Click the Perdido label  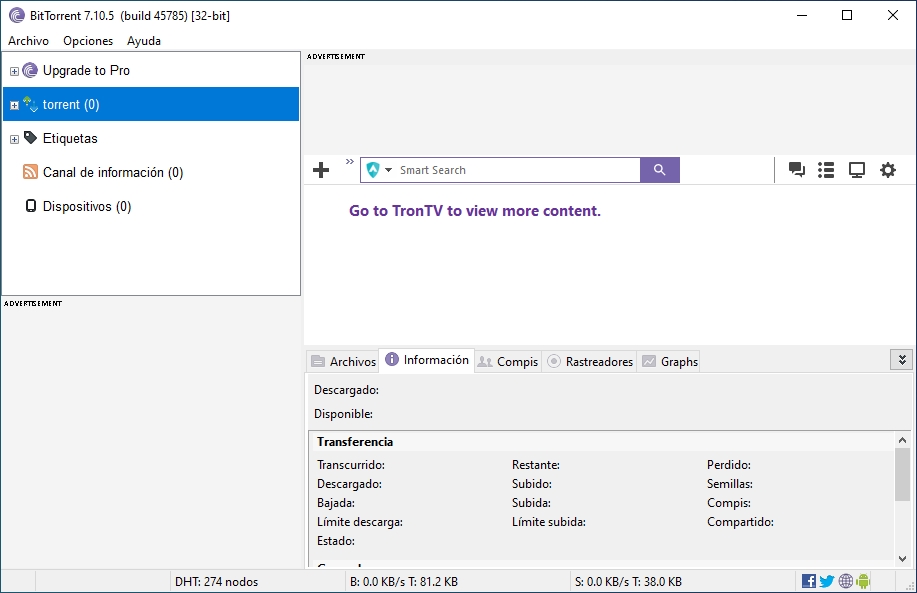(x=729, y=465)
